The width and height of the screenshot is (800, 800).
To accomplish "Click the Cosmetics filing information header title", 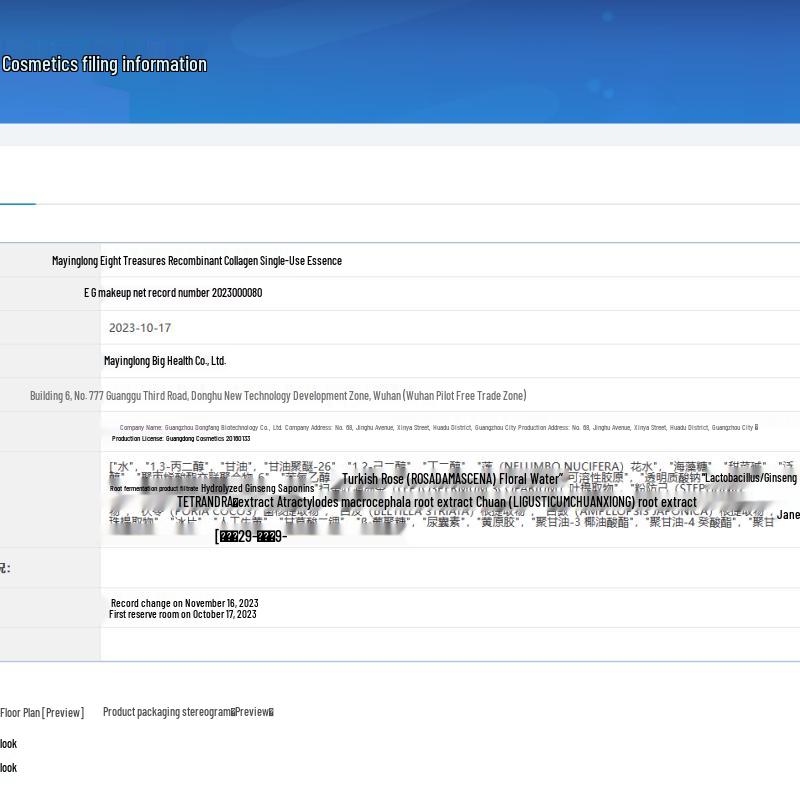I will click(x=104, y=64).
